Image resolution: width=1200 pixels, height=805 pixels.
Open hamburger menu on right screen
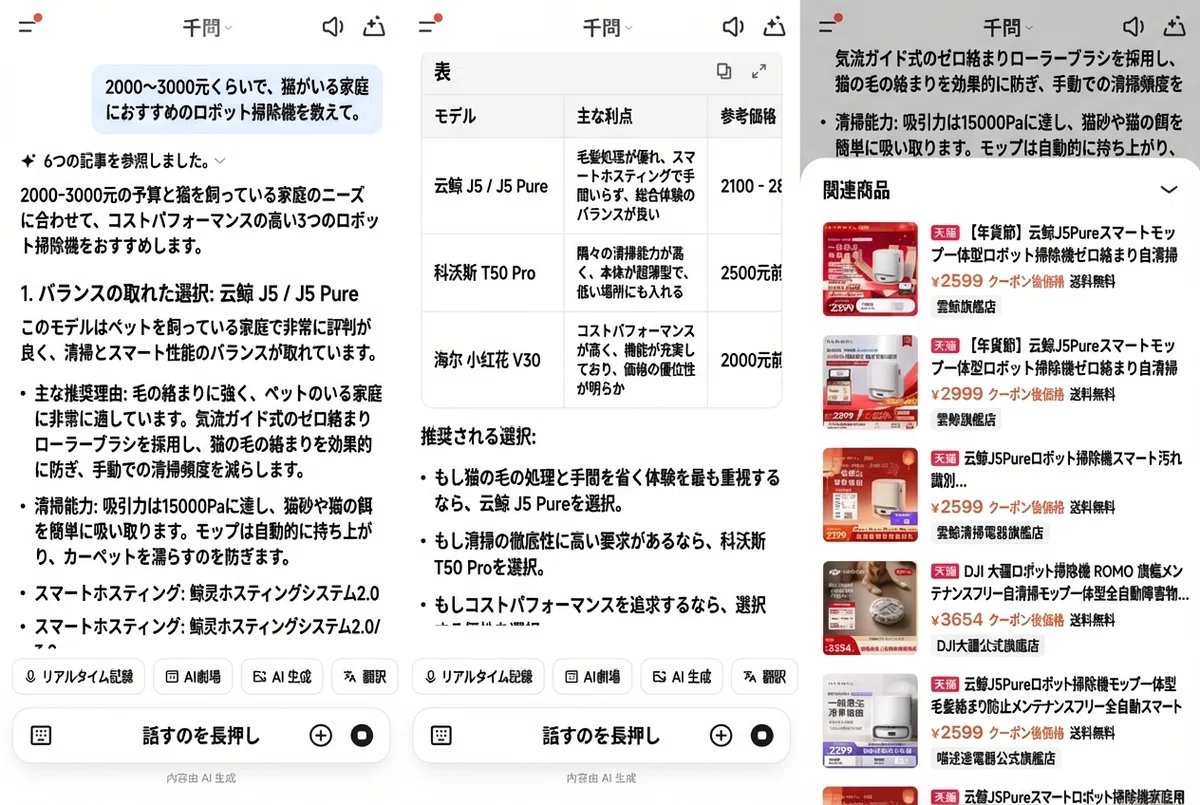click(x=829, y=26)
